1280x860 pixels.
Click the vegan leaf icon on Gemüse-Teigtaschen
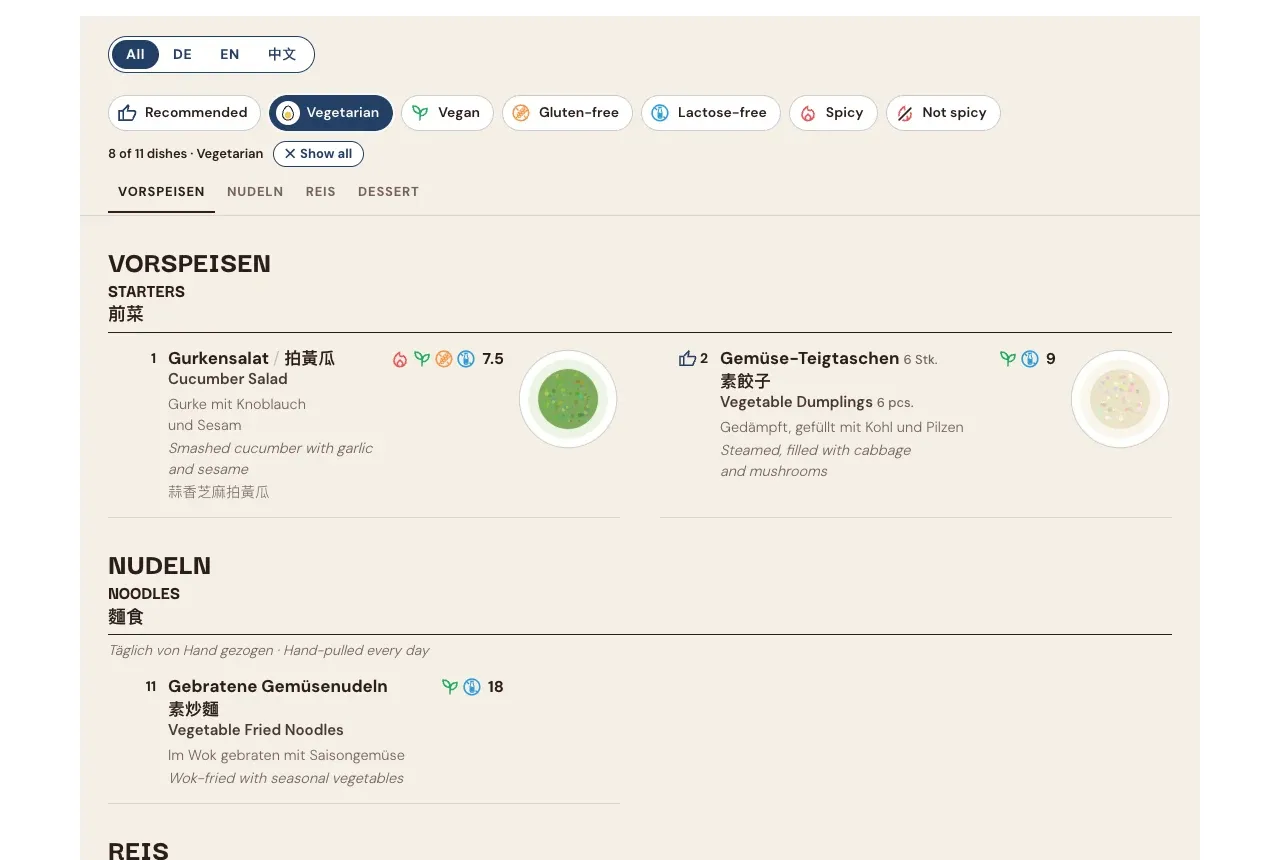click(x=1008, y=359)
